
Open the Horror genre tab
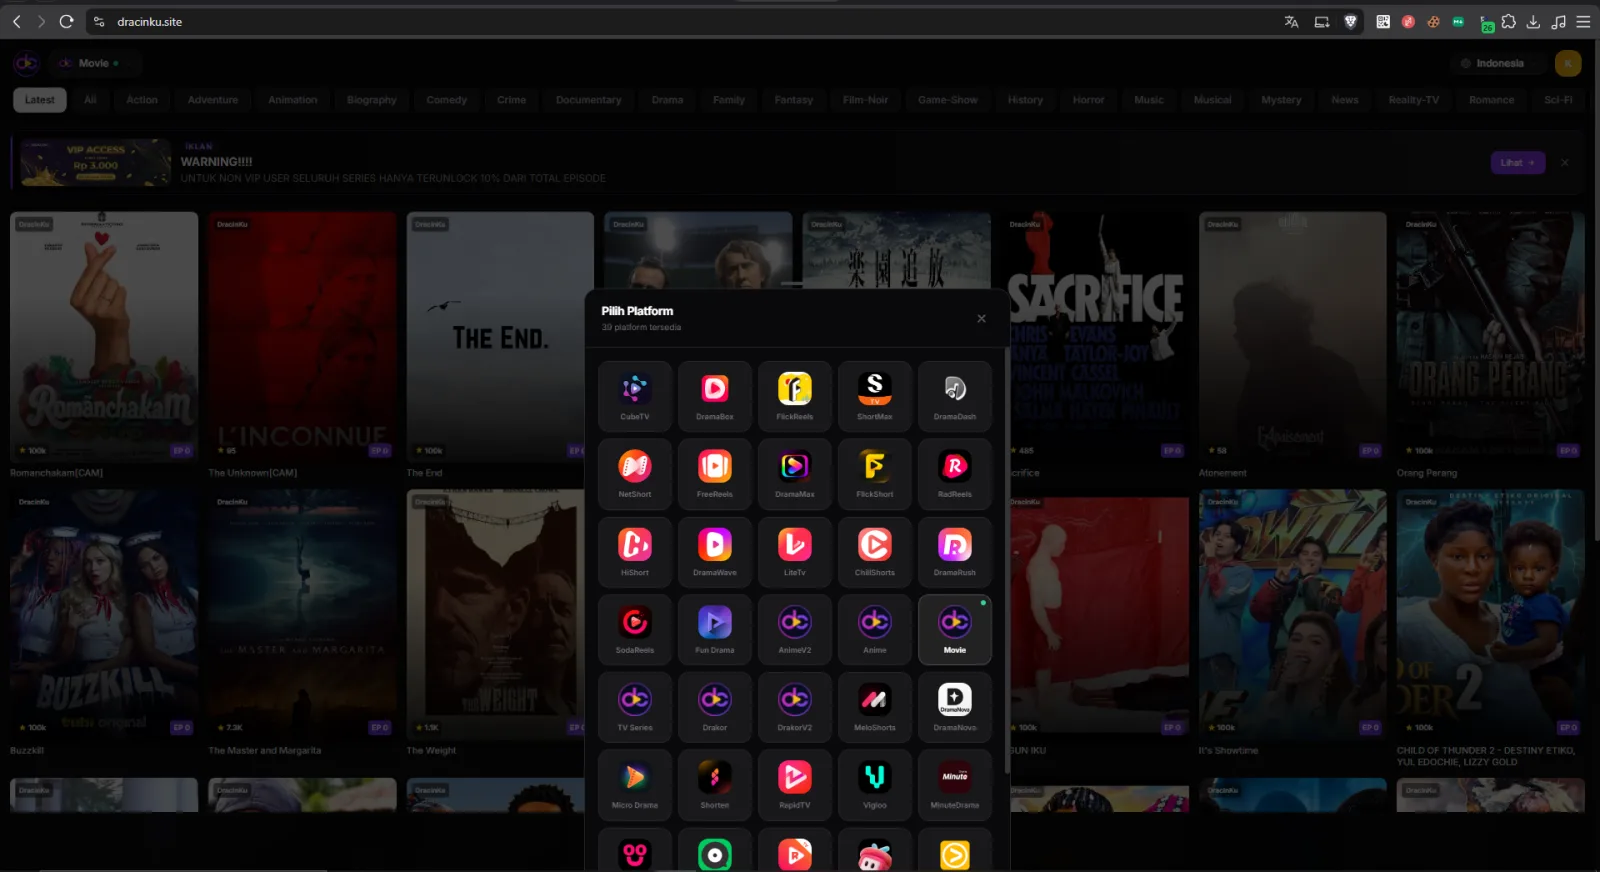click(x=1089, y=100)
